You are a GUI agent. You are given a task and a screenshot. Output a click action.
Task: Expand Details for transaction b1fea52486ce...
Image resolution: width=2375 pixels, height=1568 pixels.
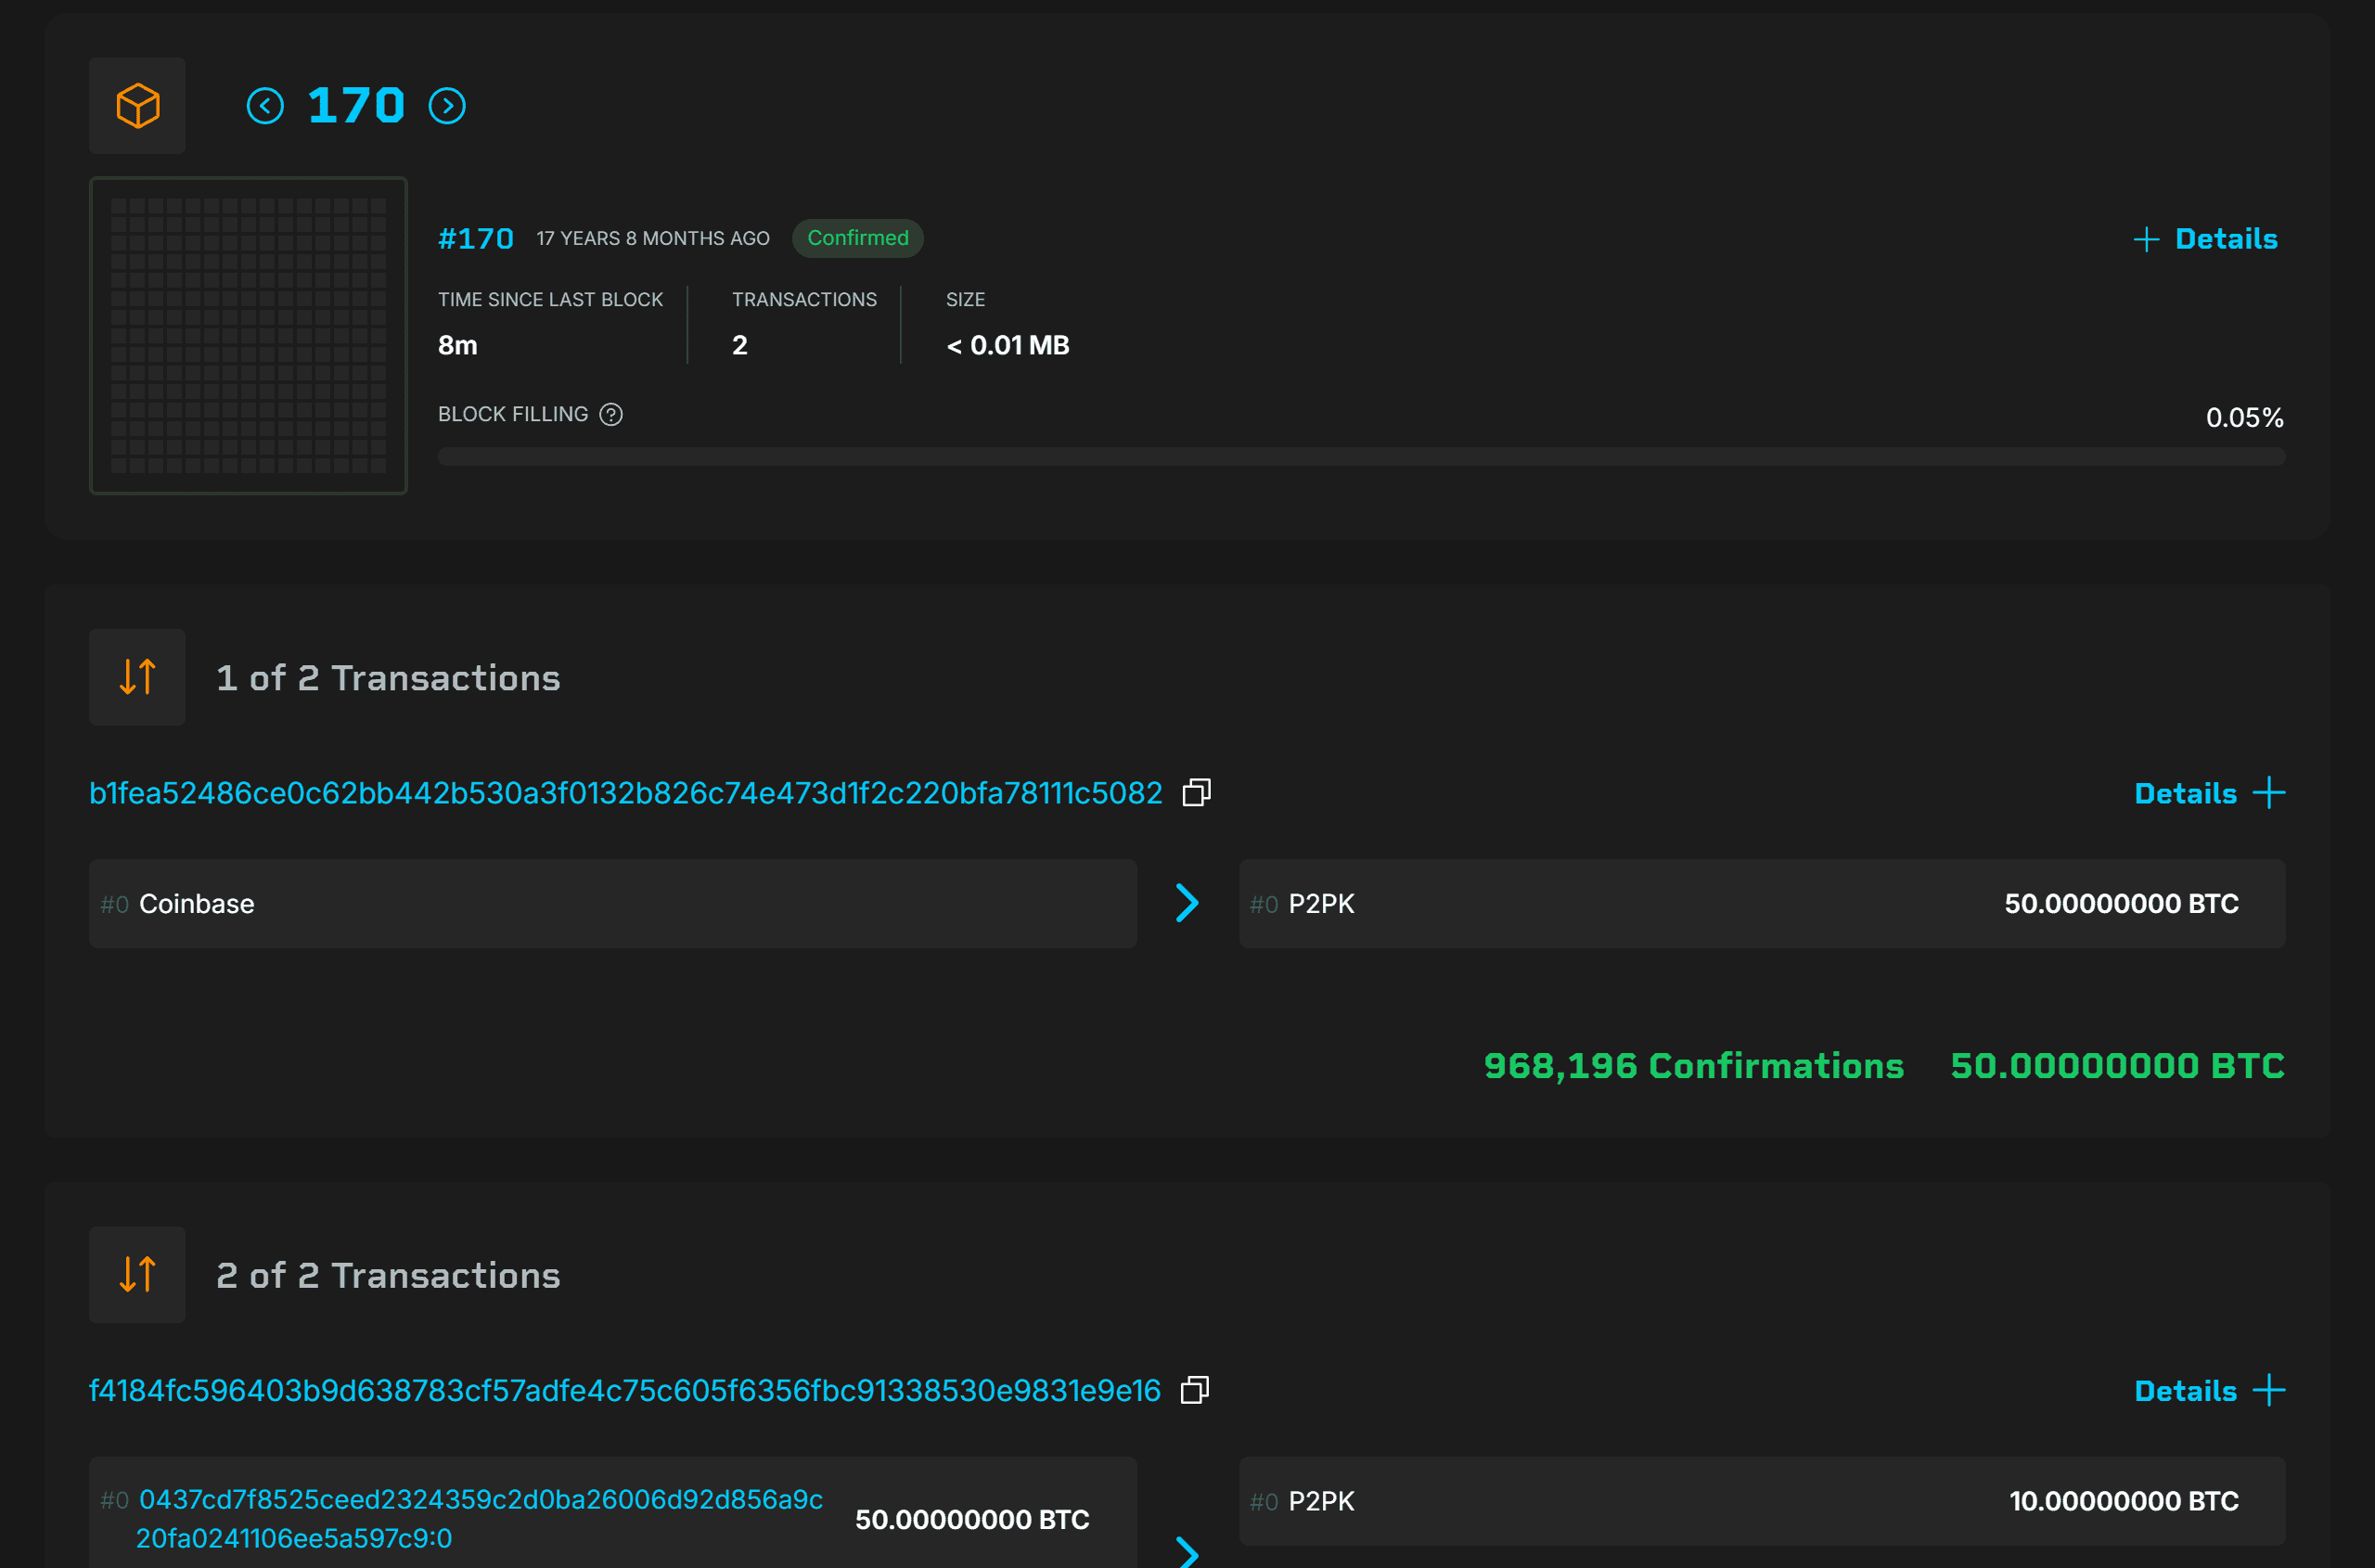[2210, 793]
